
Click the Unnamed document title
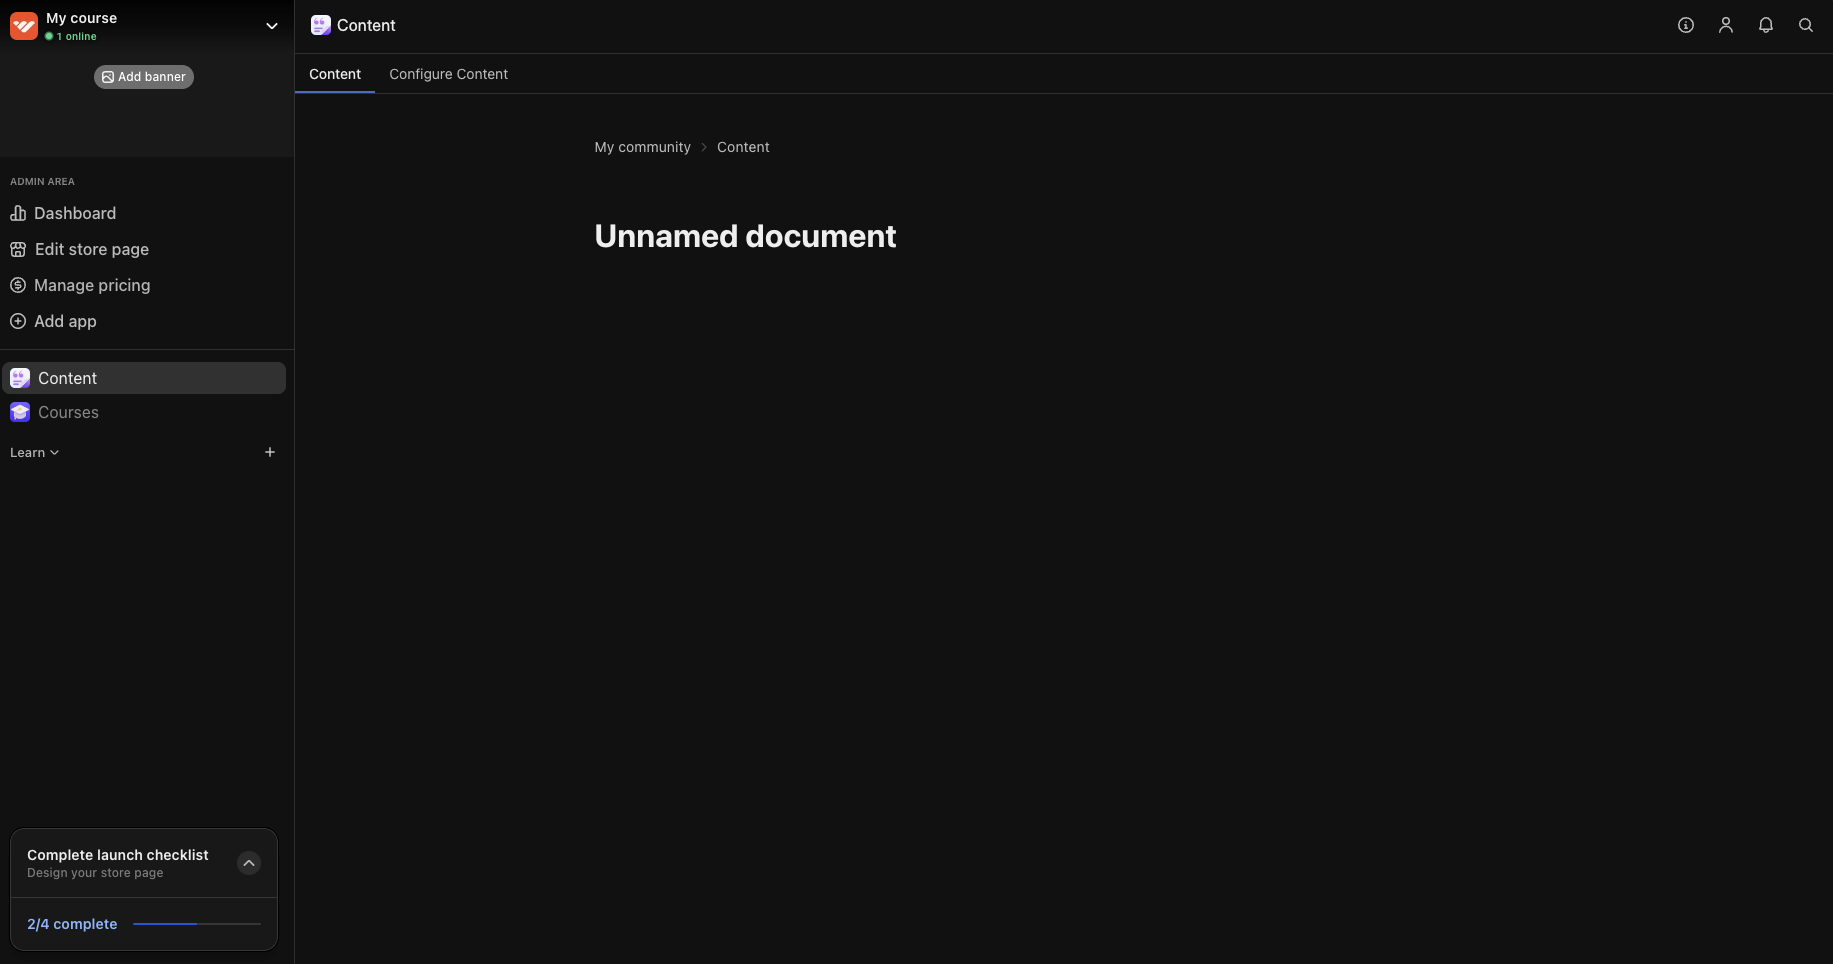point(745,236)
